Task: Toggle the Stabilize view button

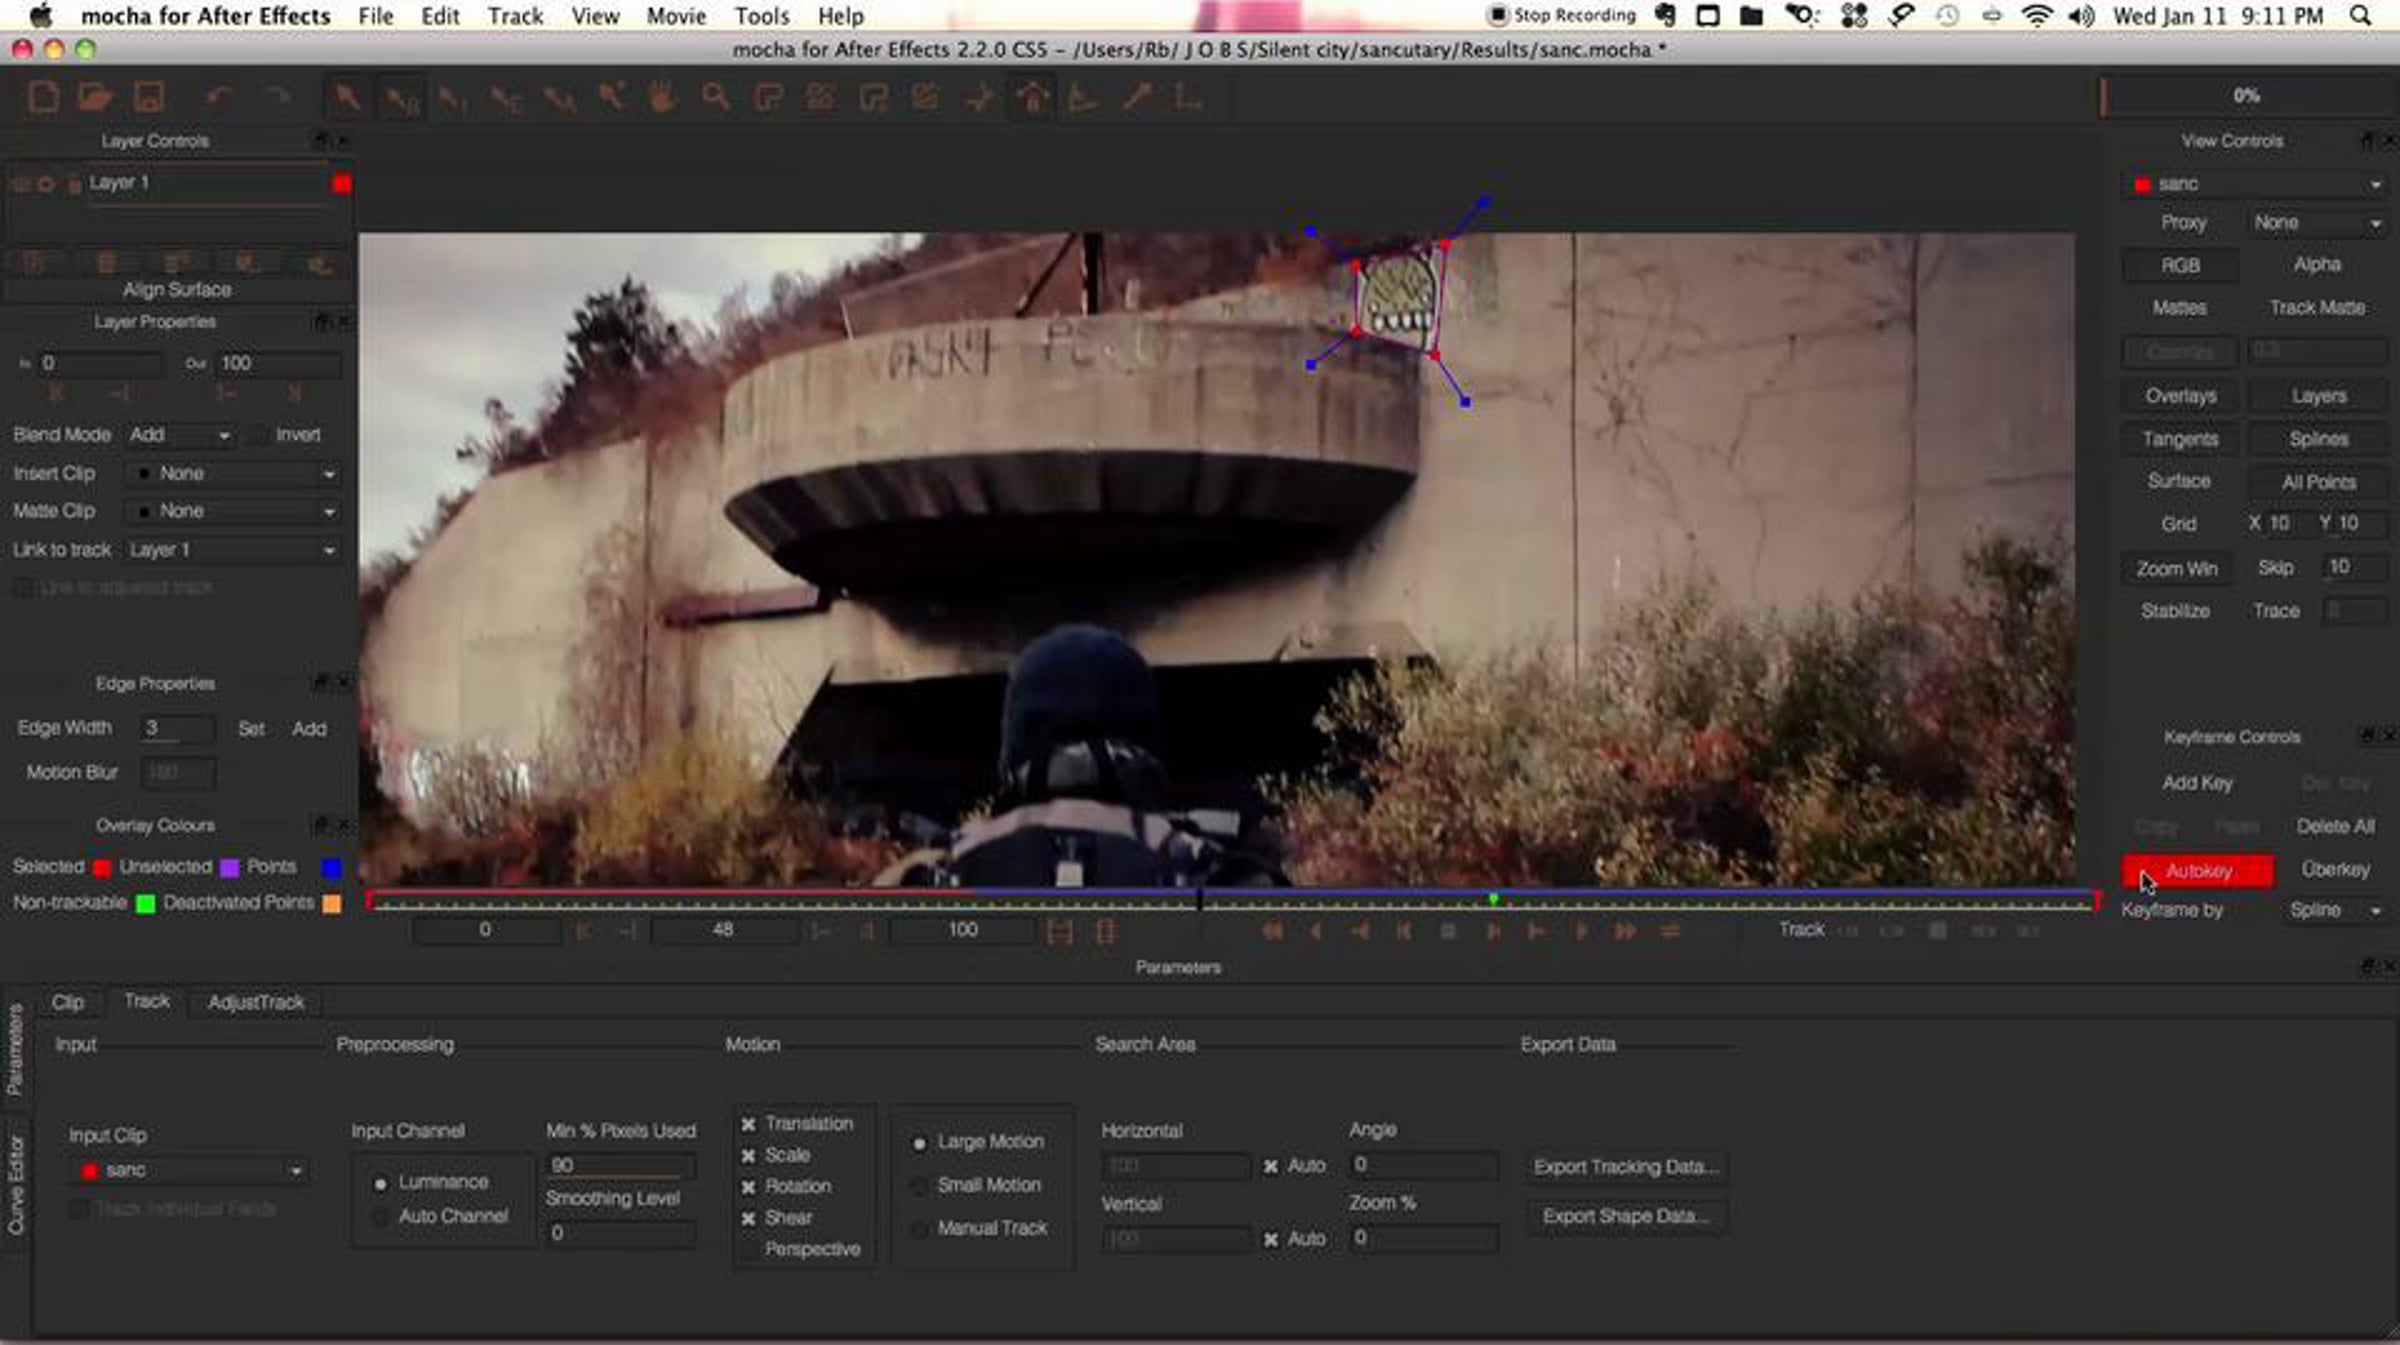Action: (2176, 611)
